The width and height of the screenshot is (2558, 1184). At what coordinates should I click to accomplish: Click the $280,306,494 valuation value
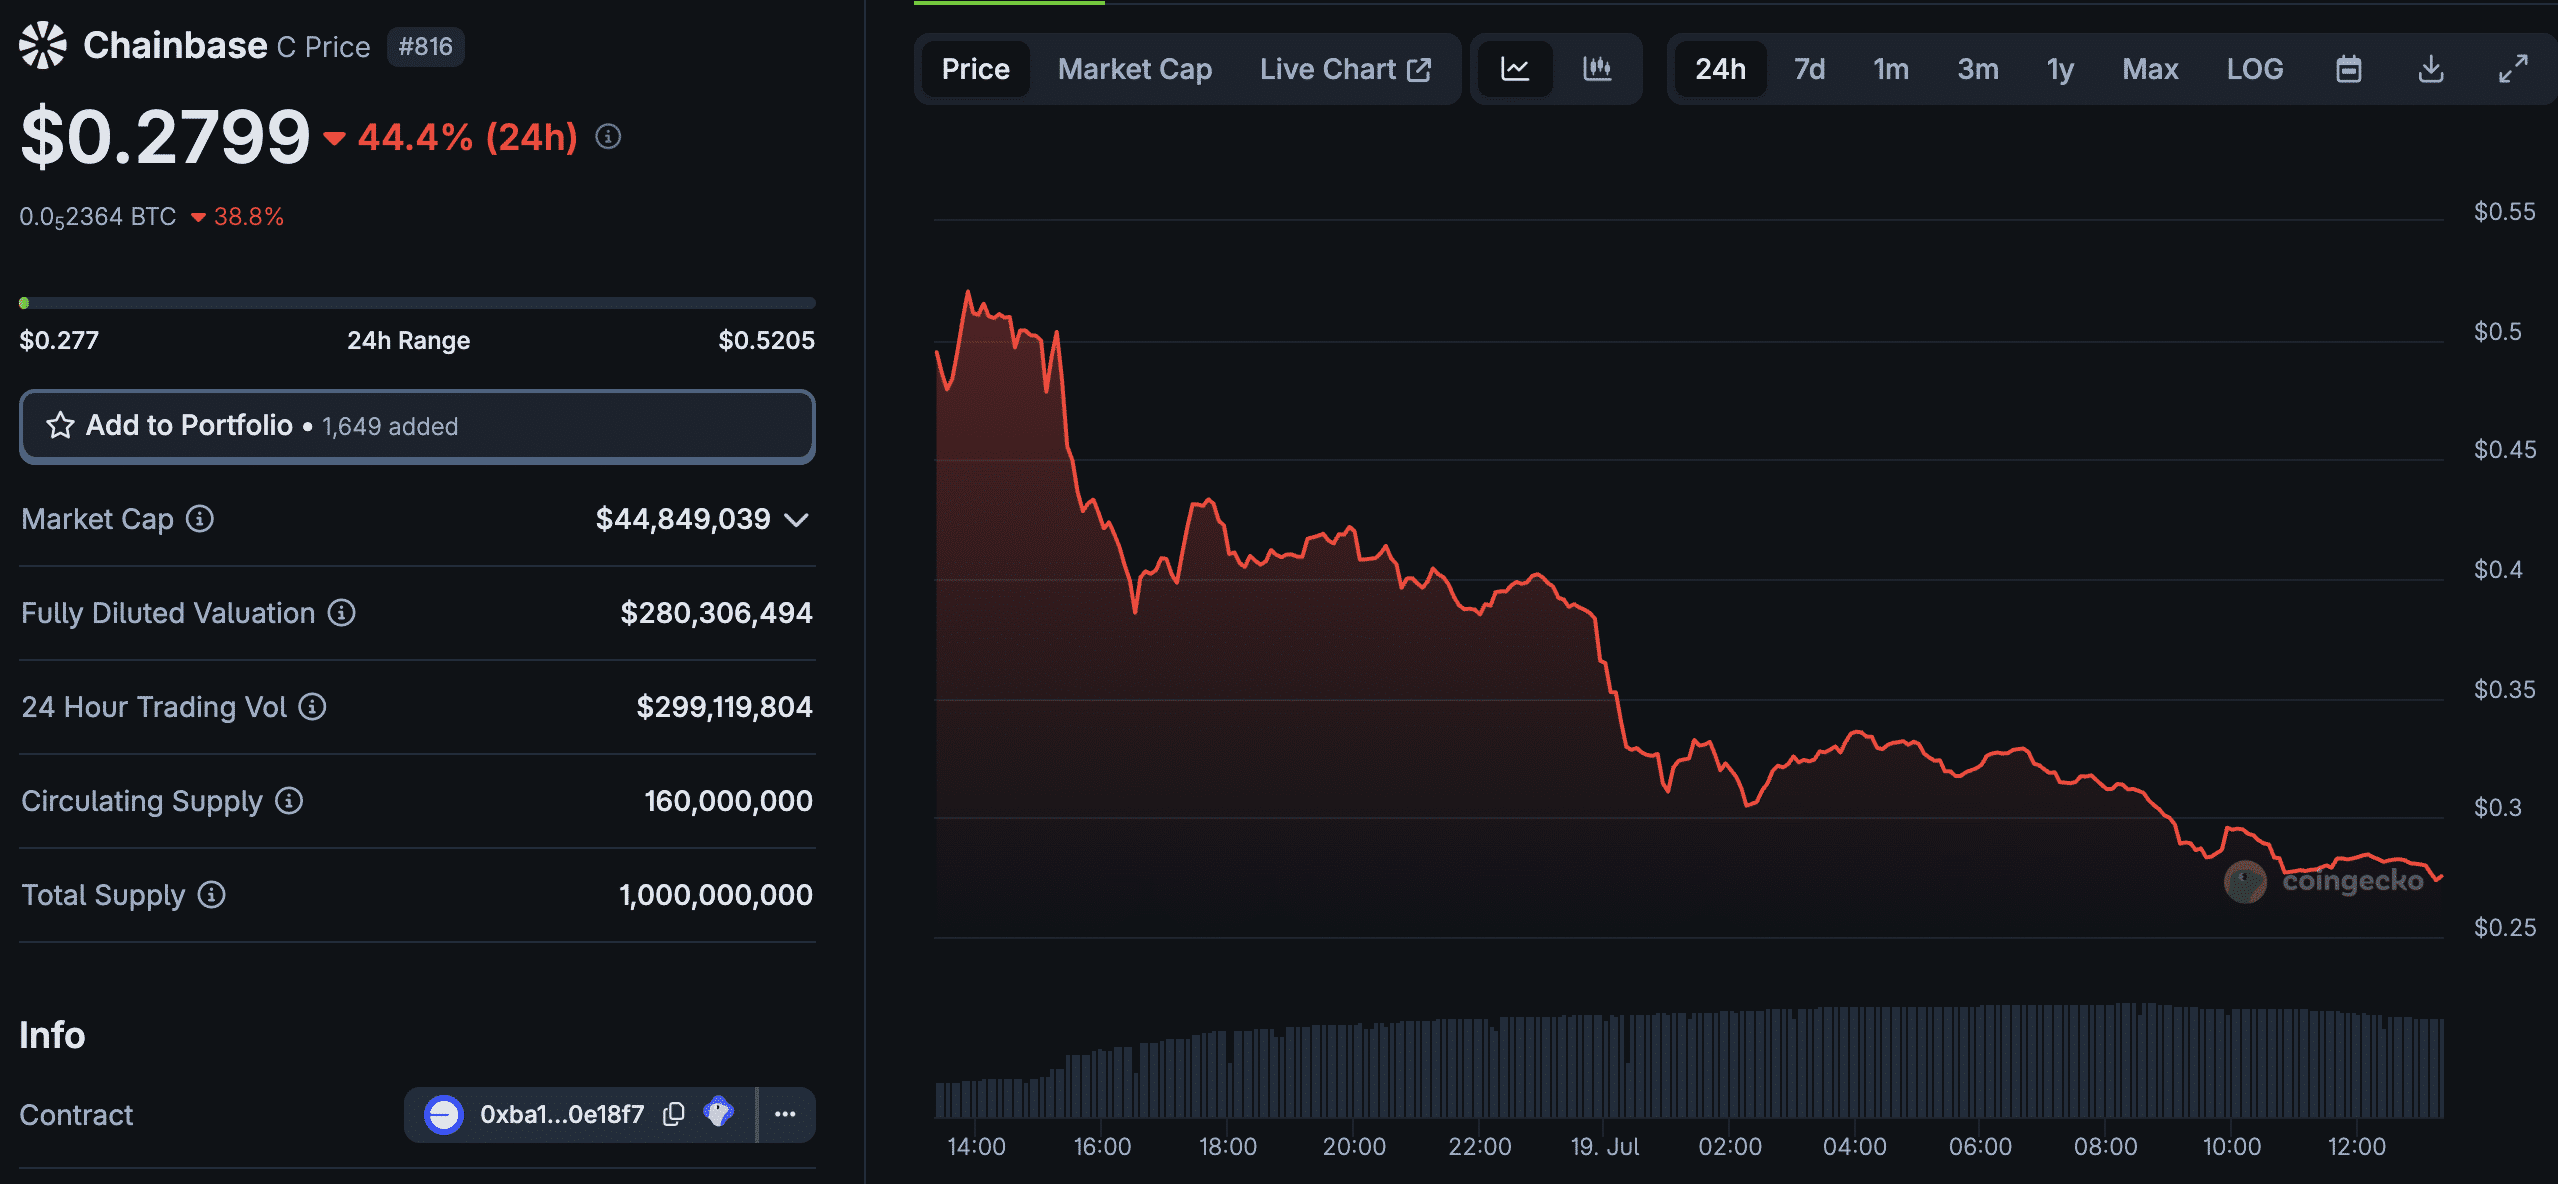point(716,612)
